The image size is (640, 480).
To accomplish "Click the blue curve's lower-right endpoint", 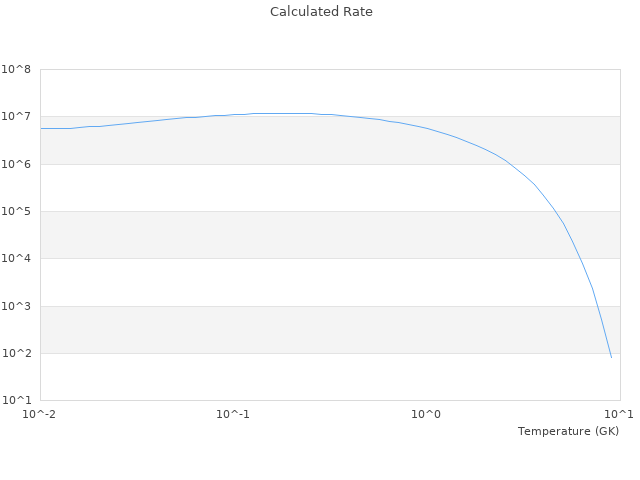I will (x=611, y=357).
